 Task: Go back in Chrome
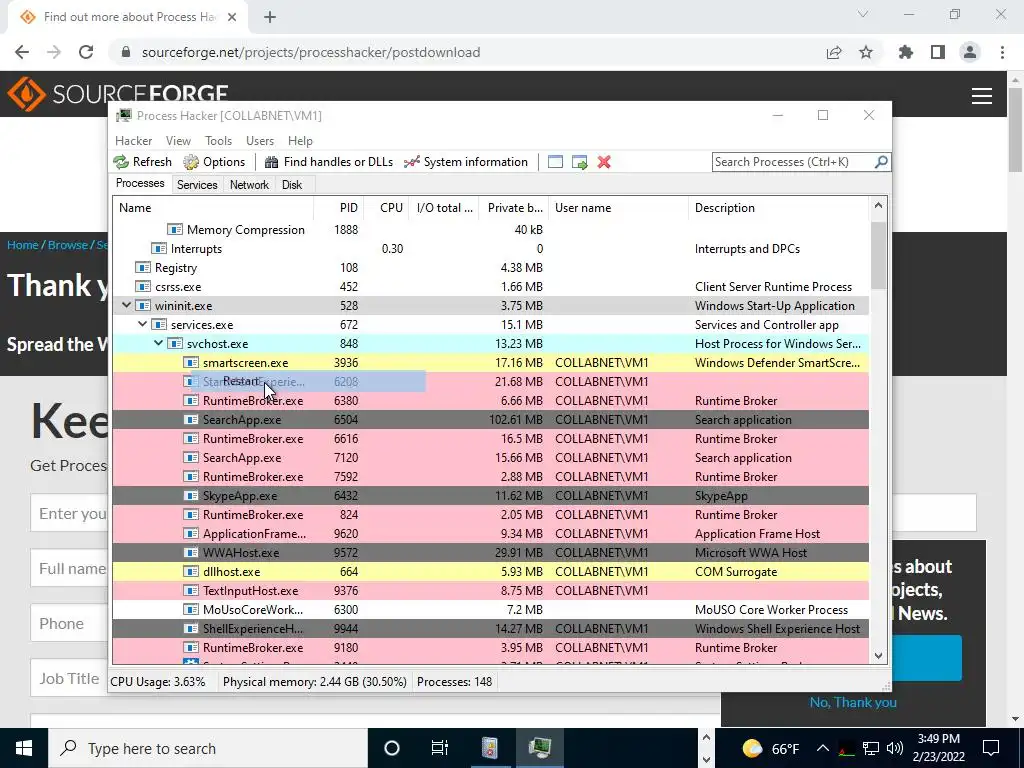click(22, 52)
